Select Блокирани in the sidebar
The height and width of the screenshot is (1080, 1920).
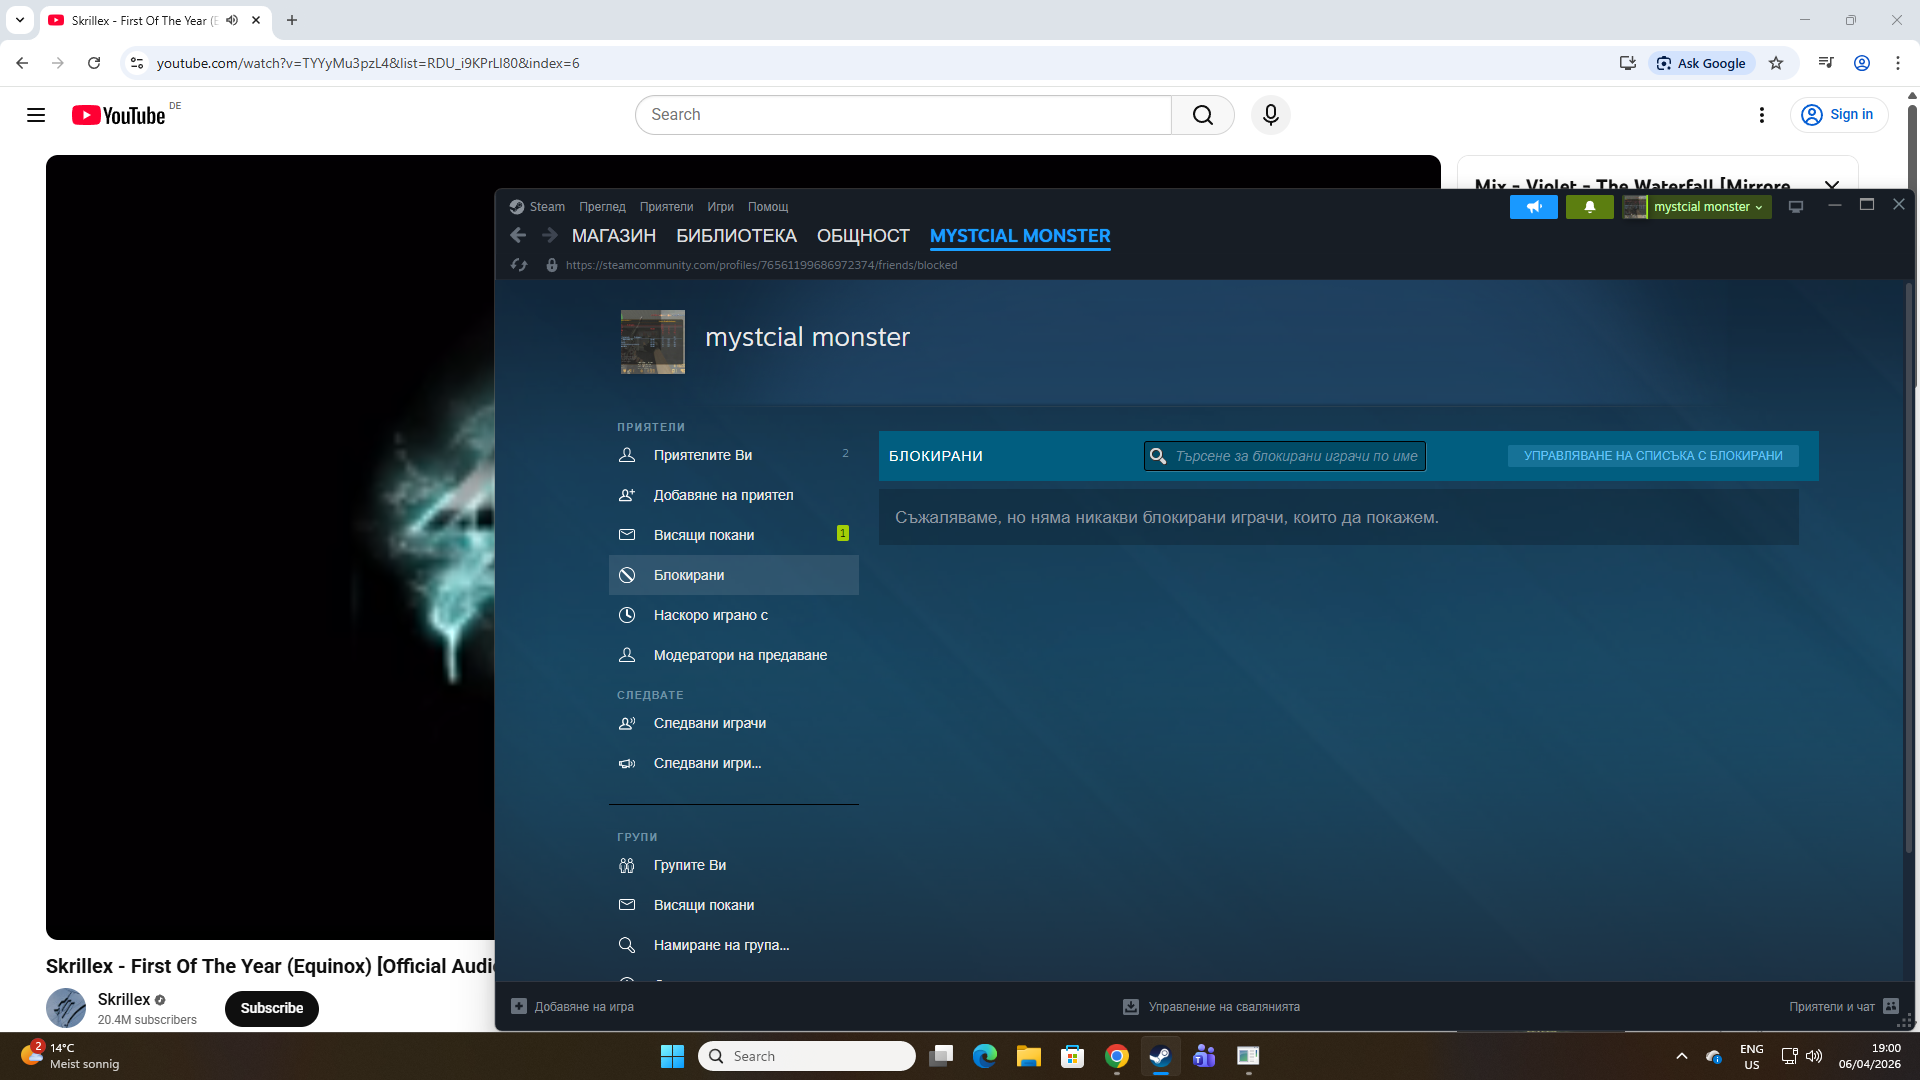[733, 575]
